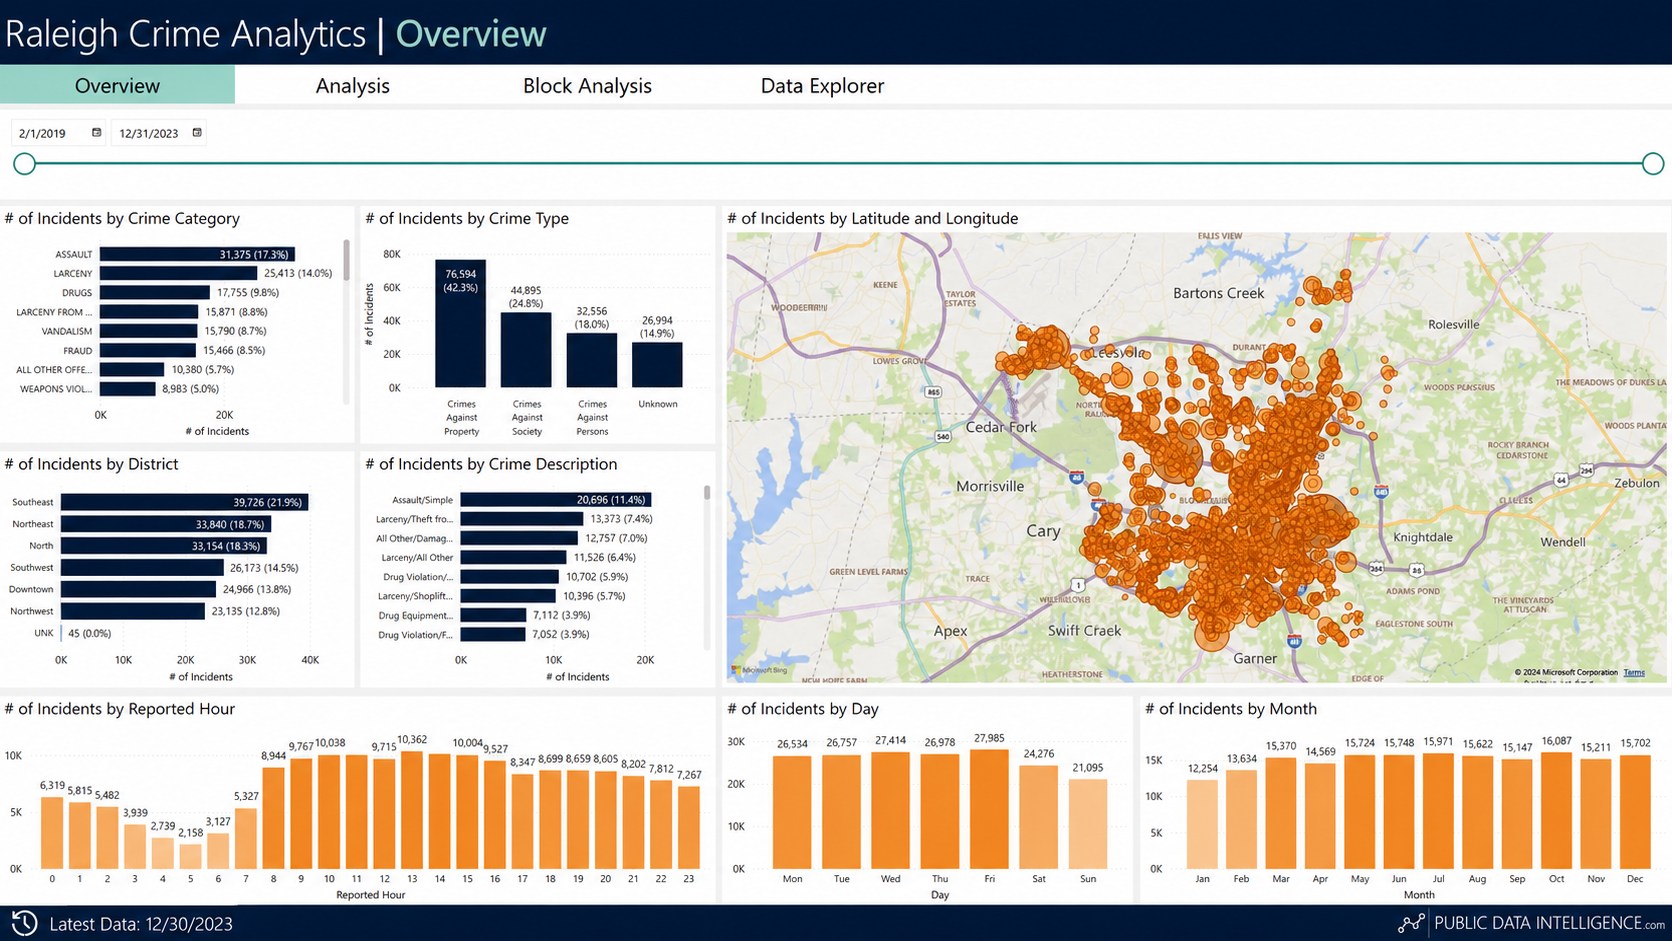Open the end date calendar picker icon

197,133
